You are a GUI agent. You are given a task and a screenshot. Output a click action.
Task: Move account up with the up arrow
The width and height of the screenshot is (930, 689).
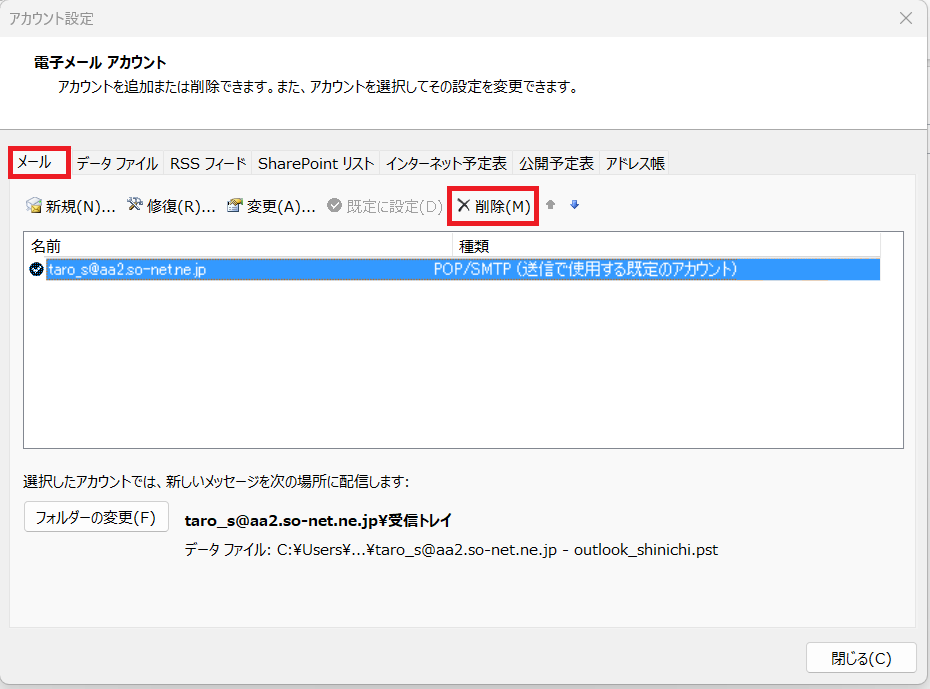click(x=550, y=206)
